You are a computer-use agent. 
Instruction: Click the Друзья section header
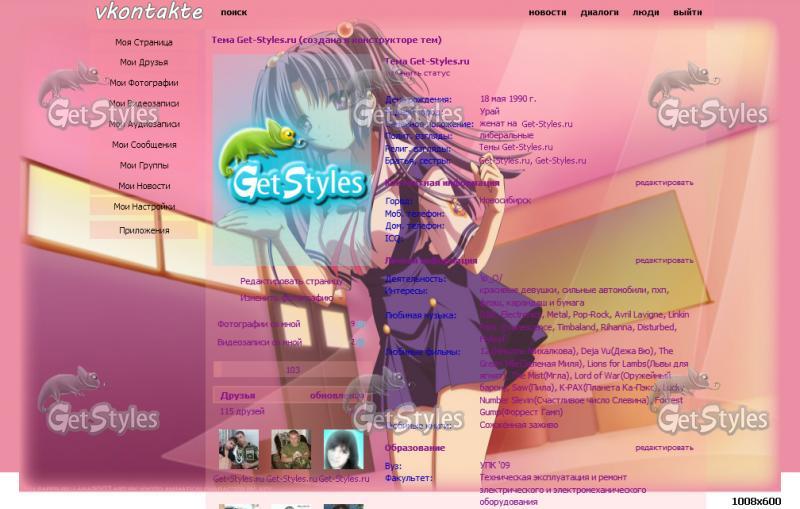click(x=238, y=396)
